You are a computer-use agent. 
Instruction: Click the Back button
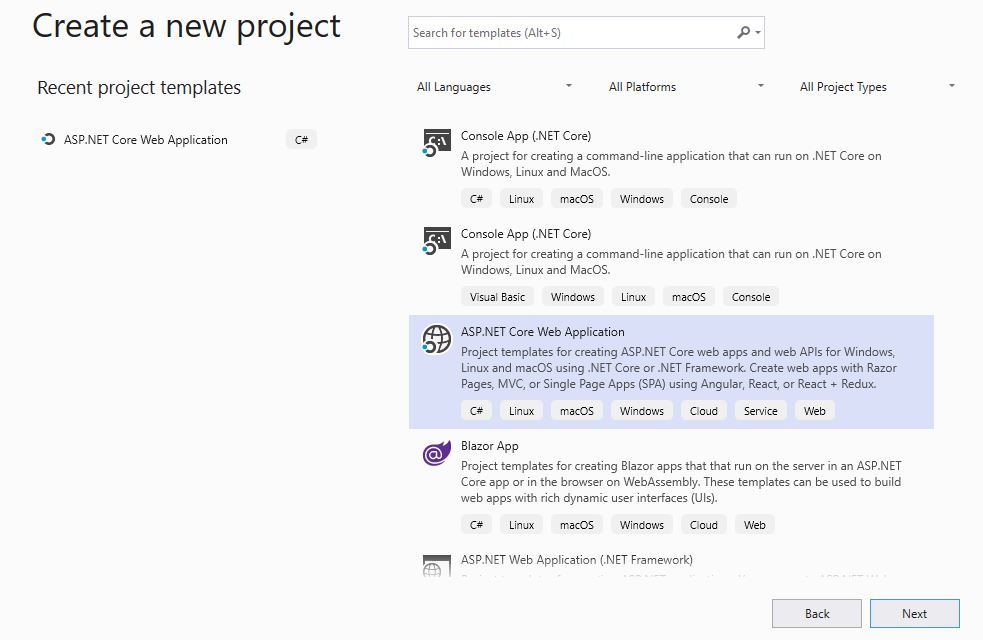816,614
